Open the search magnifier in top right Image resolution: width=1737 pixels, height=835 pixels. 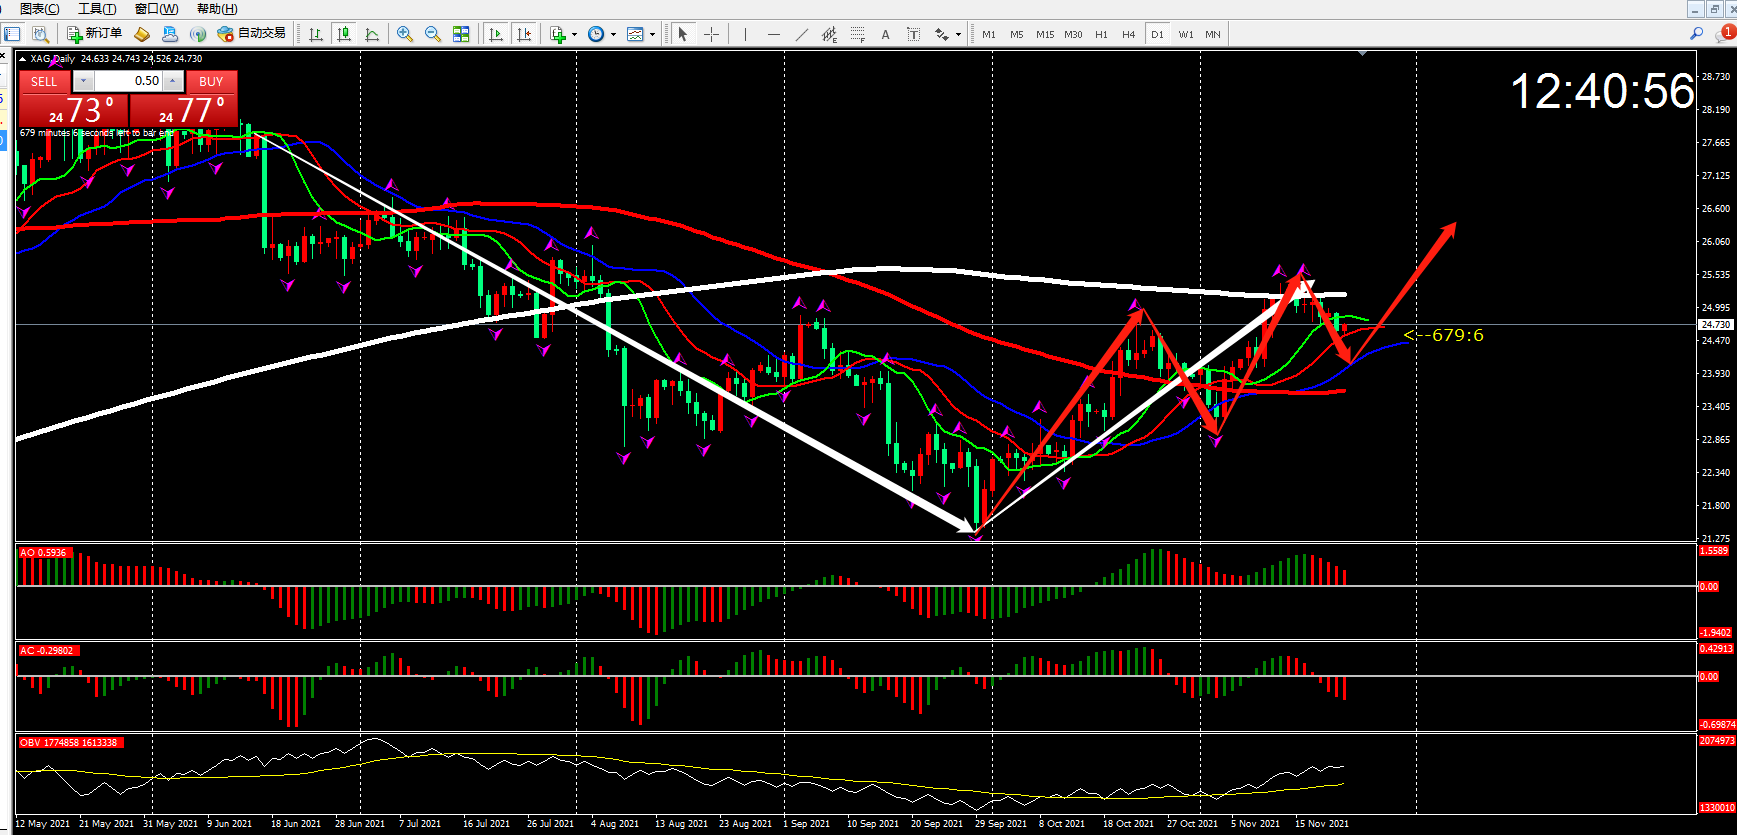(x=1696, y=34)
